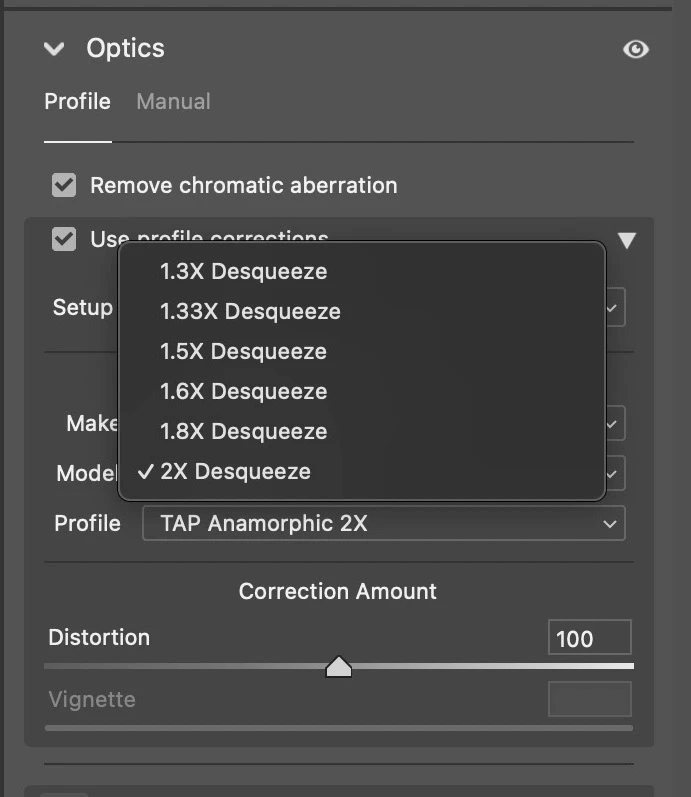Click the Vignette value field
Screen dimensions: 691x797
589,699
